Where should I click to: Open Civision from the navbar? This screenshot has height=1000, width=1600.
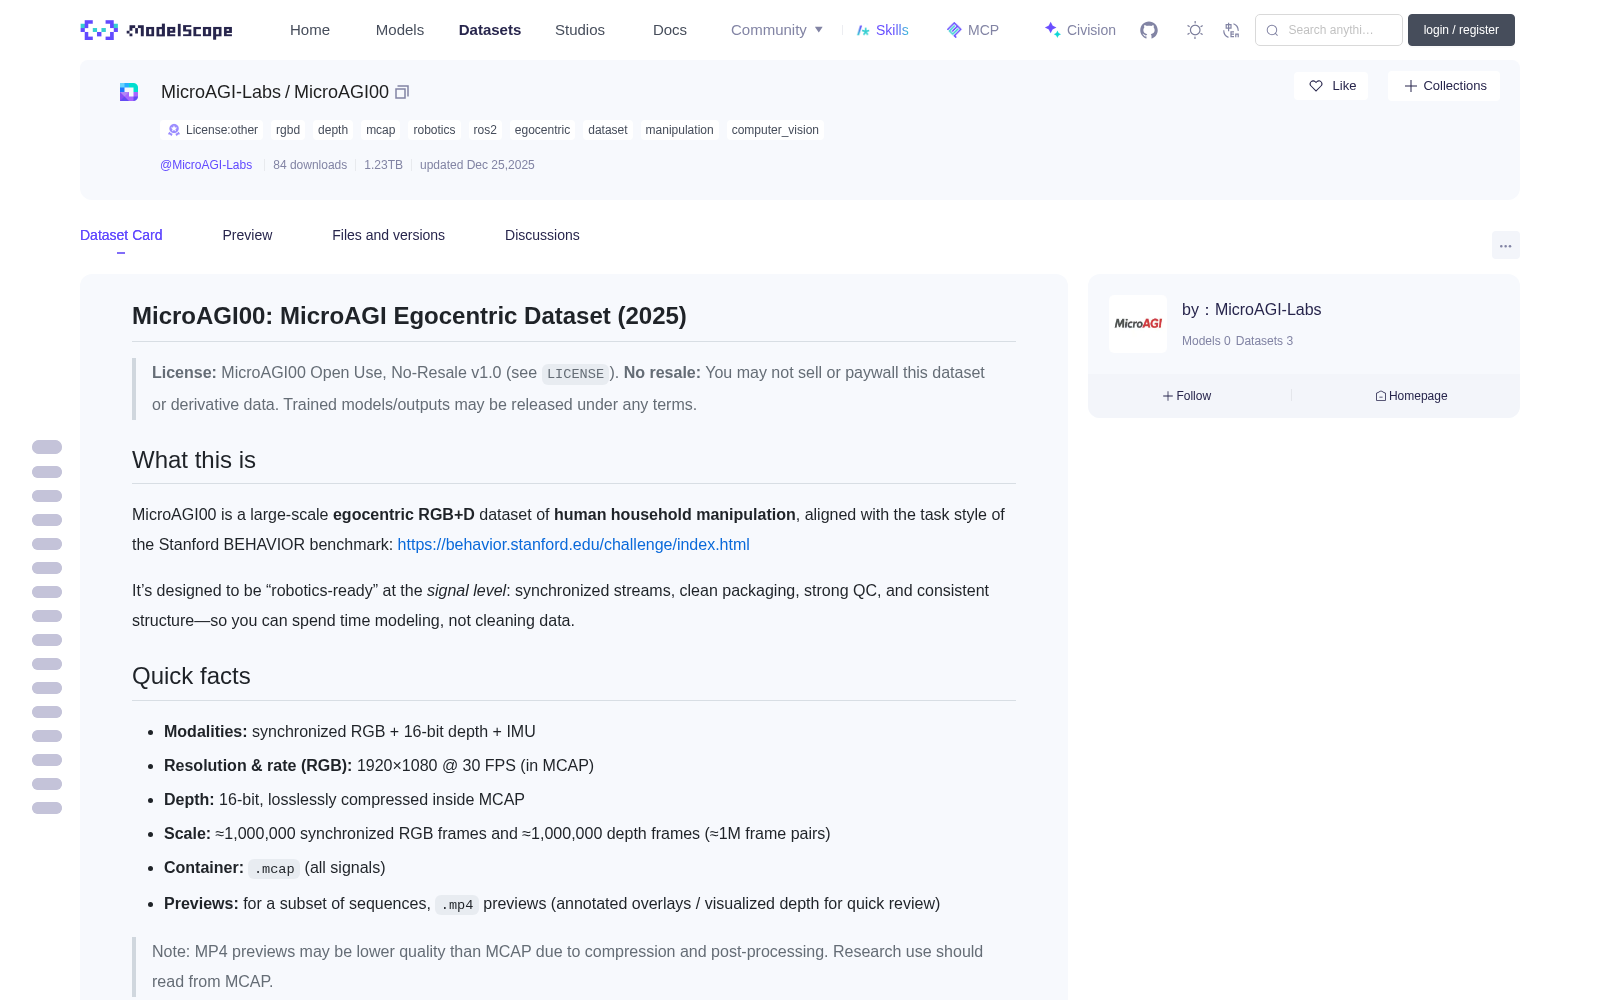tap(1080, 30)
